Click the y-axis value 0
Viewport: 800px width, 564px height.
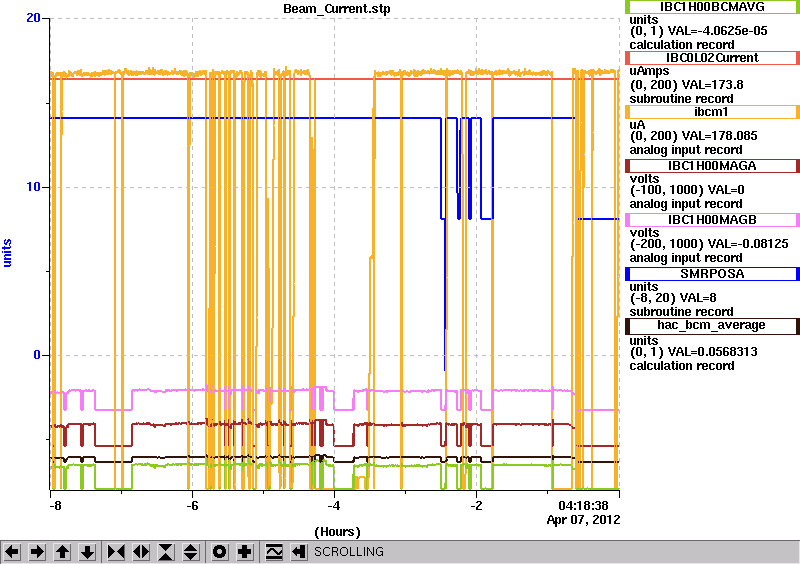[37, 355]
